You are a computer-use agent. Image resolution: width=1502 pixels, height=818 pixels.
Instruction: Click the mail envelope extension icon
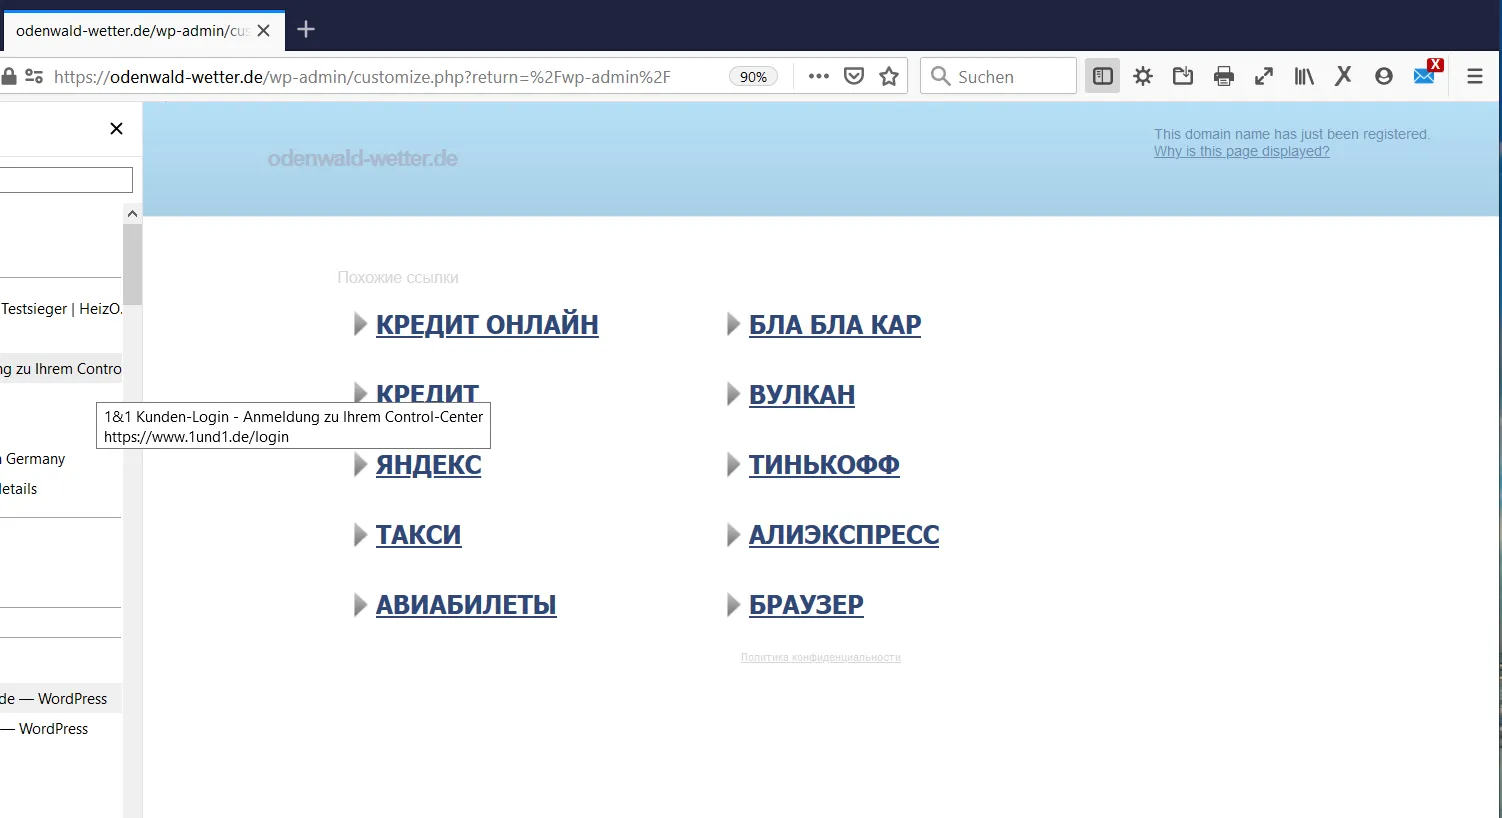click(x=1427, y=73)
